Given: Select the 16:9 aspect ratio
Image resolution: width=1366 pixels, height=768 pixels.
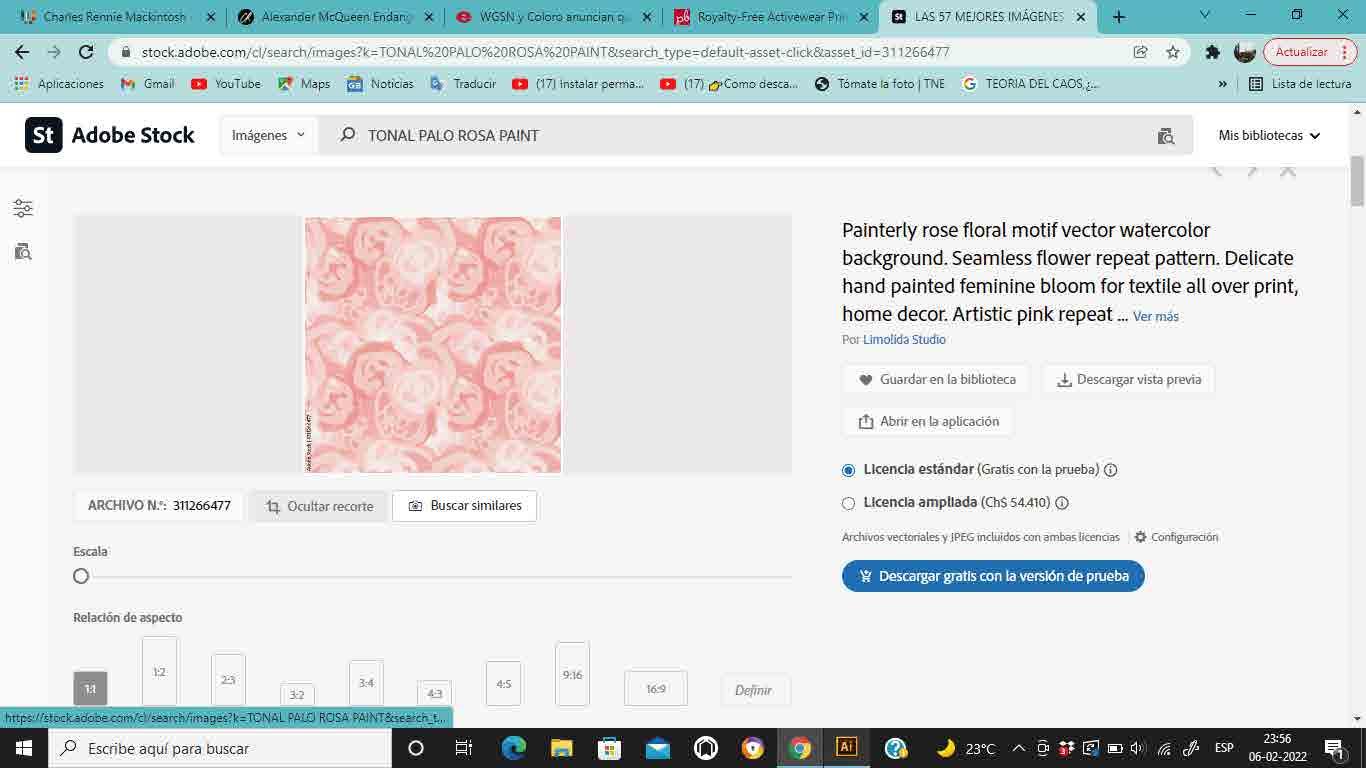Looking at the screenshot, I should [x=656, y=688].
